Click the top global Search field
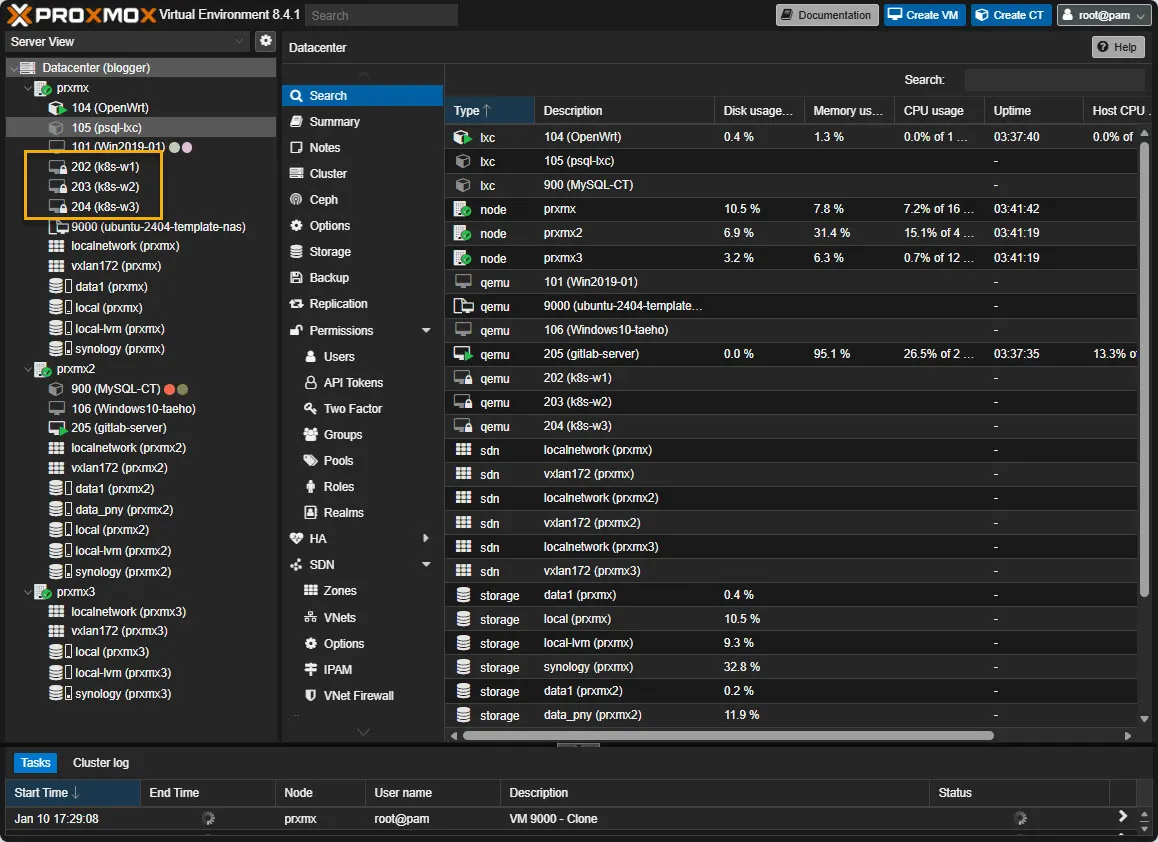Viewport: 1158px width, 842px height. [x=381, y=16]
